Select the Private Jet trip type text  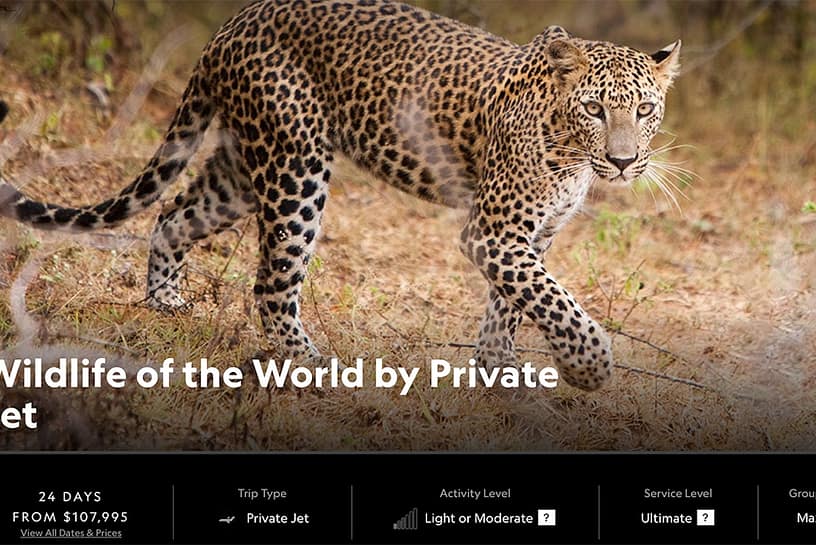click(x=277, y=518)
